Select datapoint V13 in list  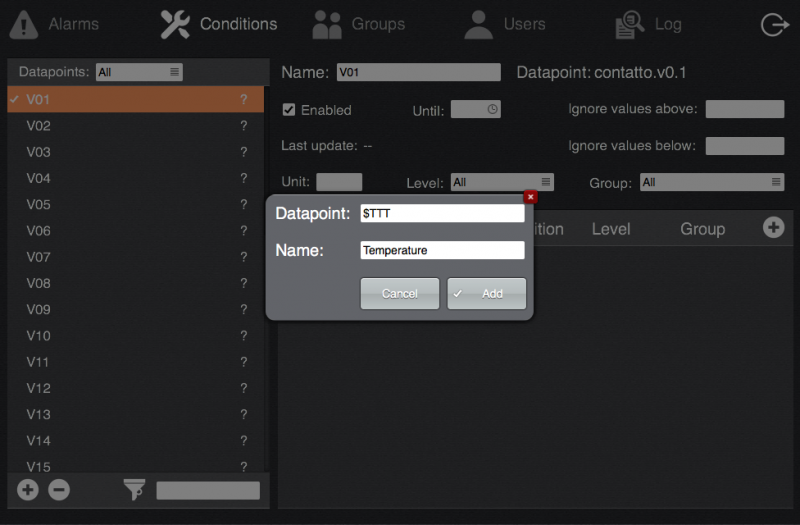[136, 414]
